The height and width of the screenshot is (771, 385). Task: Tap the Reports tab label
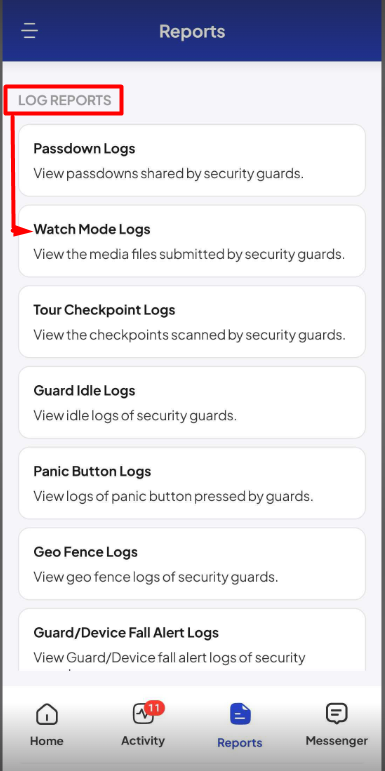240,742
